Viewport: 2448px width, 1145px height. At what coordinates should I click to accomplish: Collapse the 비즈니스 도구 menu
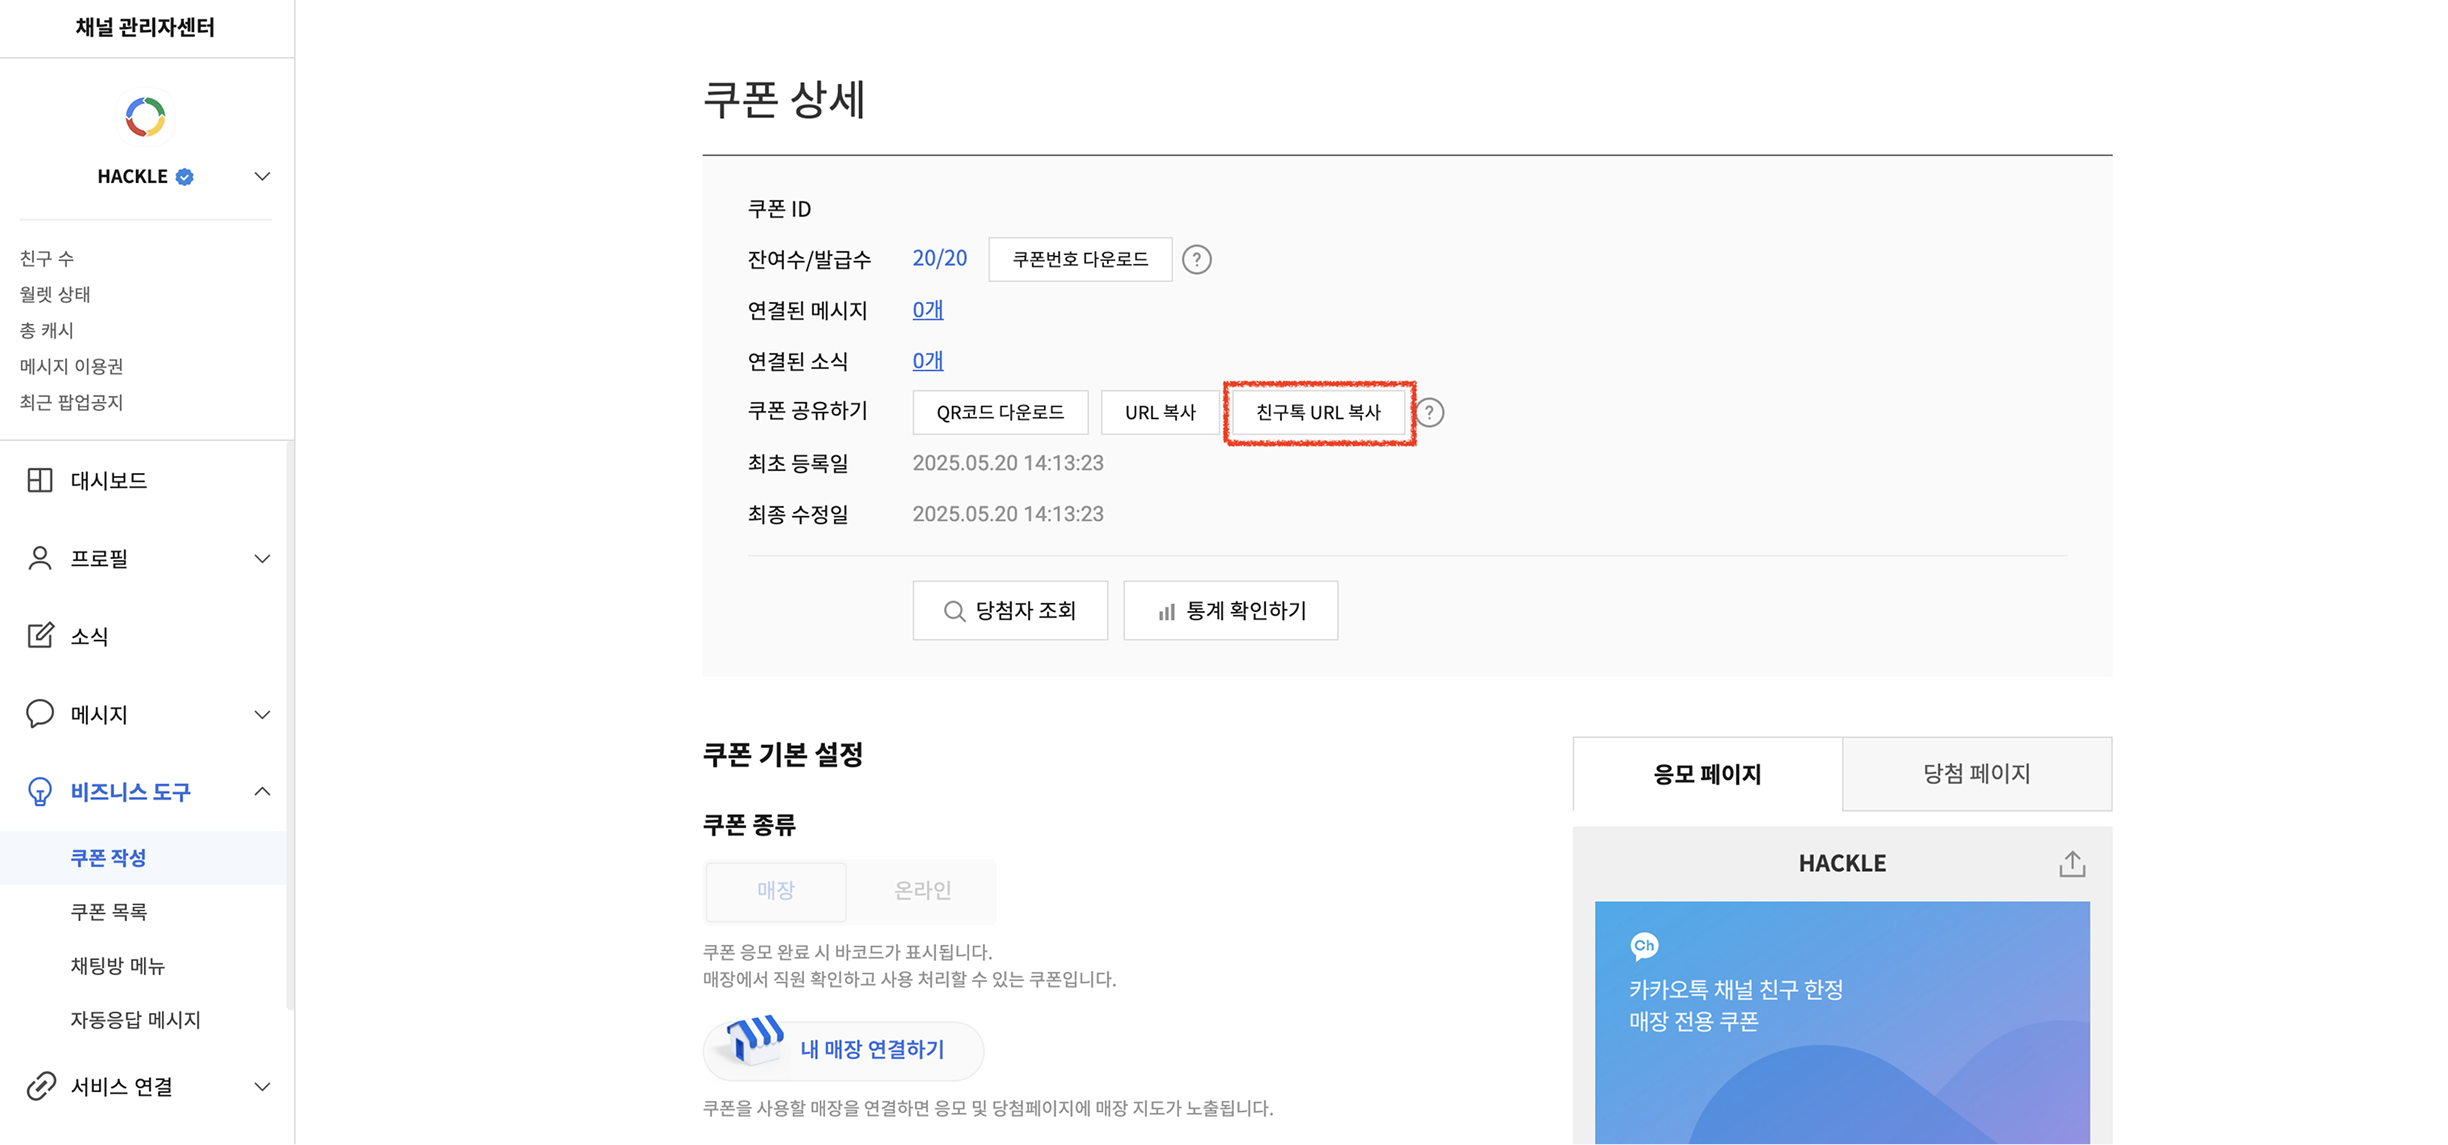[262, 792]
